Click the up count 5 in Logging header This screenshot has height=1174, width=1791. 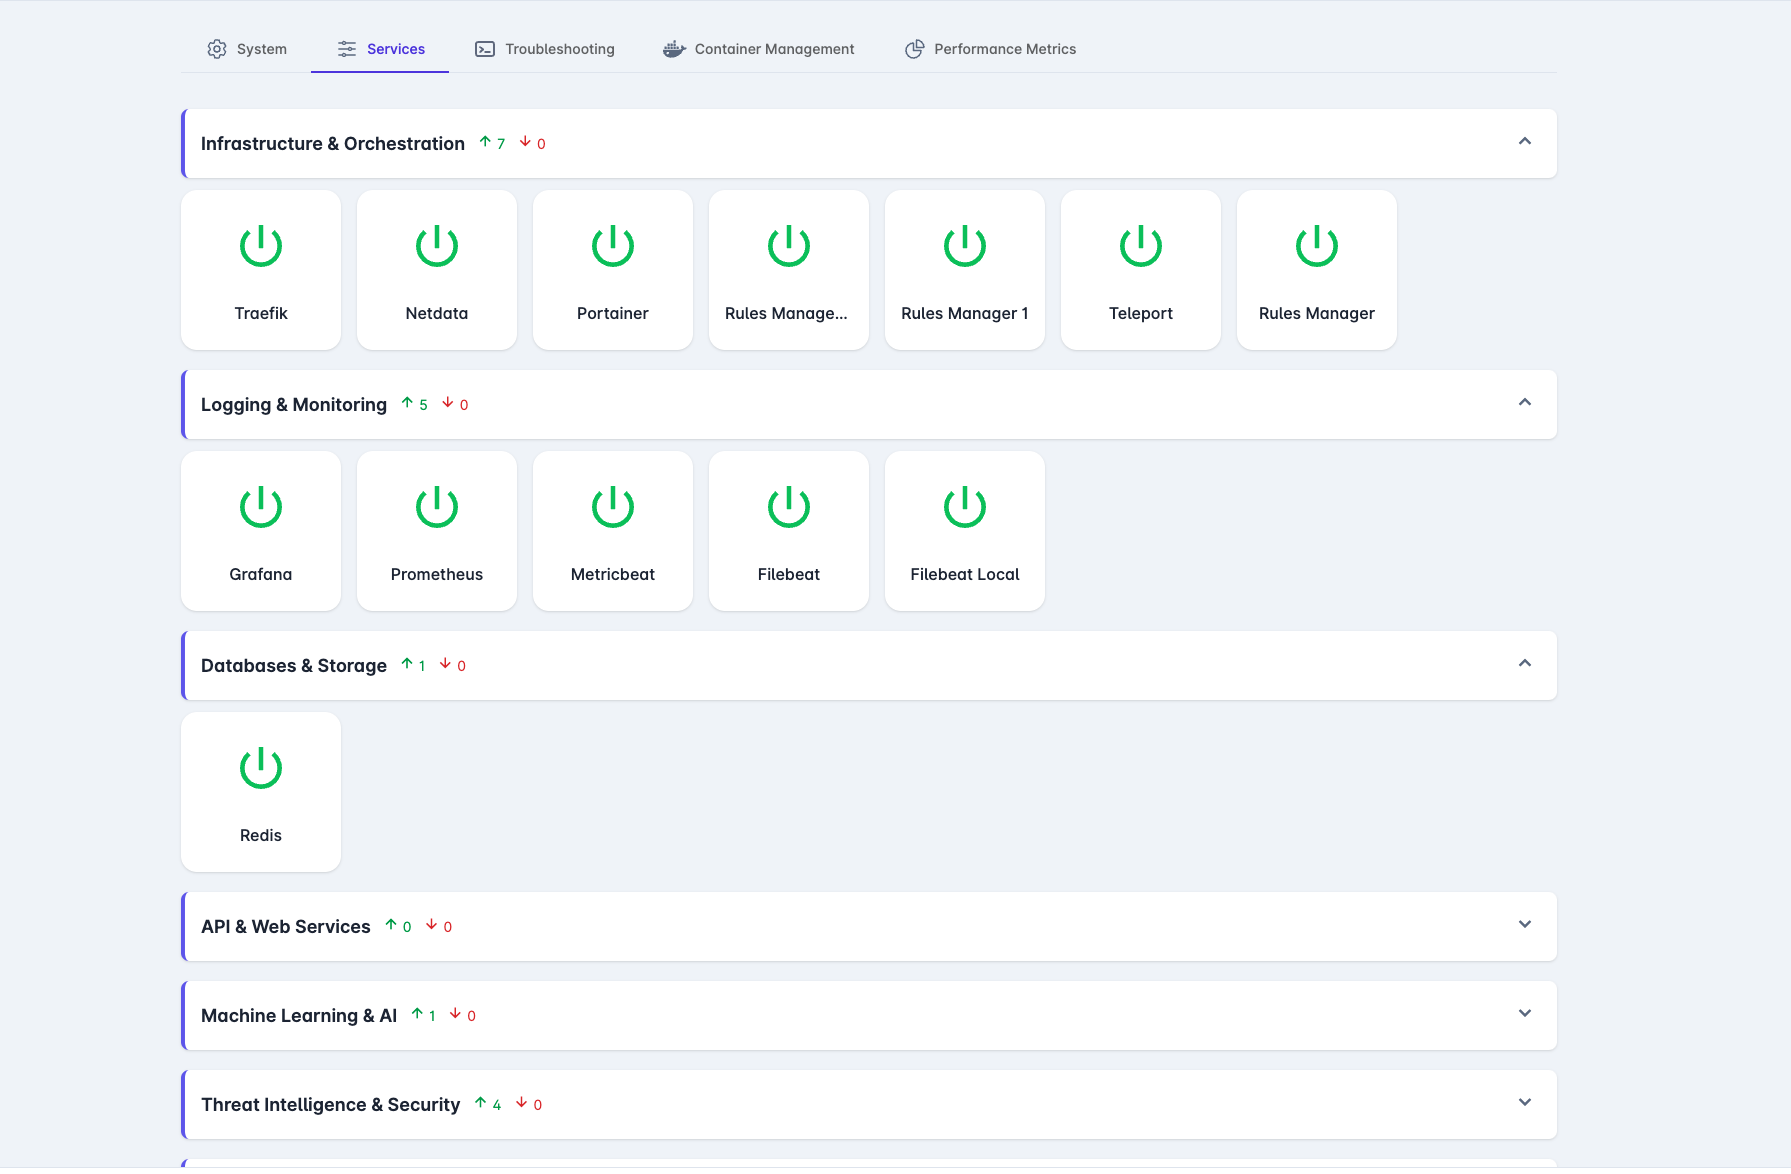pyautogui.click(x=423, y=405)
